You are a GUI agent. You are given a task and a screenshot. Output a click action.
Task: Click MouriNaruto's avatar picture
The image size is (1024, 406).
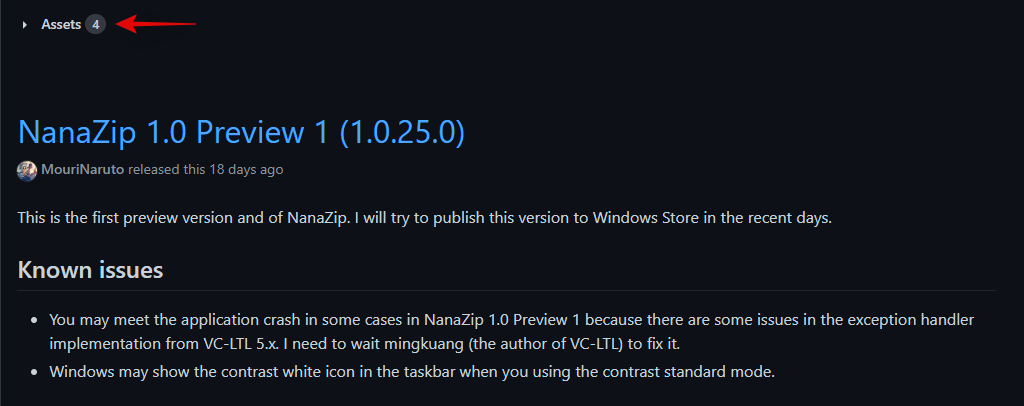(x=27, y=170)
